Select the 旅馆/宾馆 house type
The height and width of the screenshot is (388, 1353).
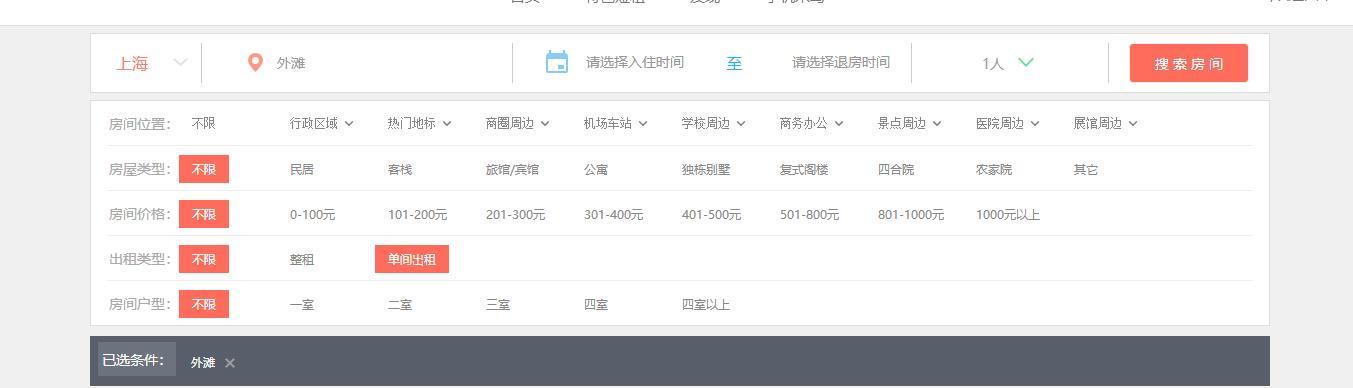512,170
